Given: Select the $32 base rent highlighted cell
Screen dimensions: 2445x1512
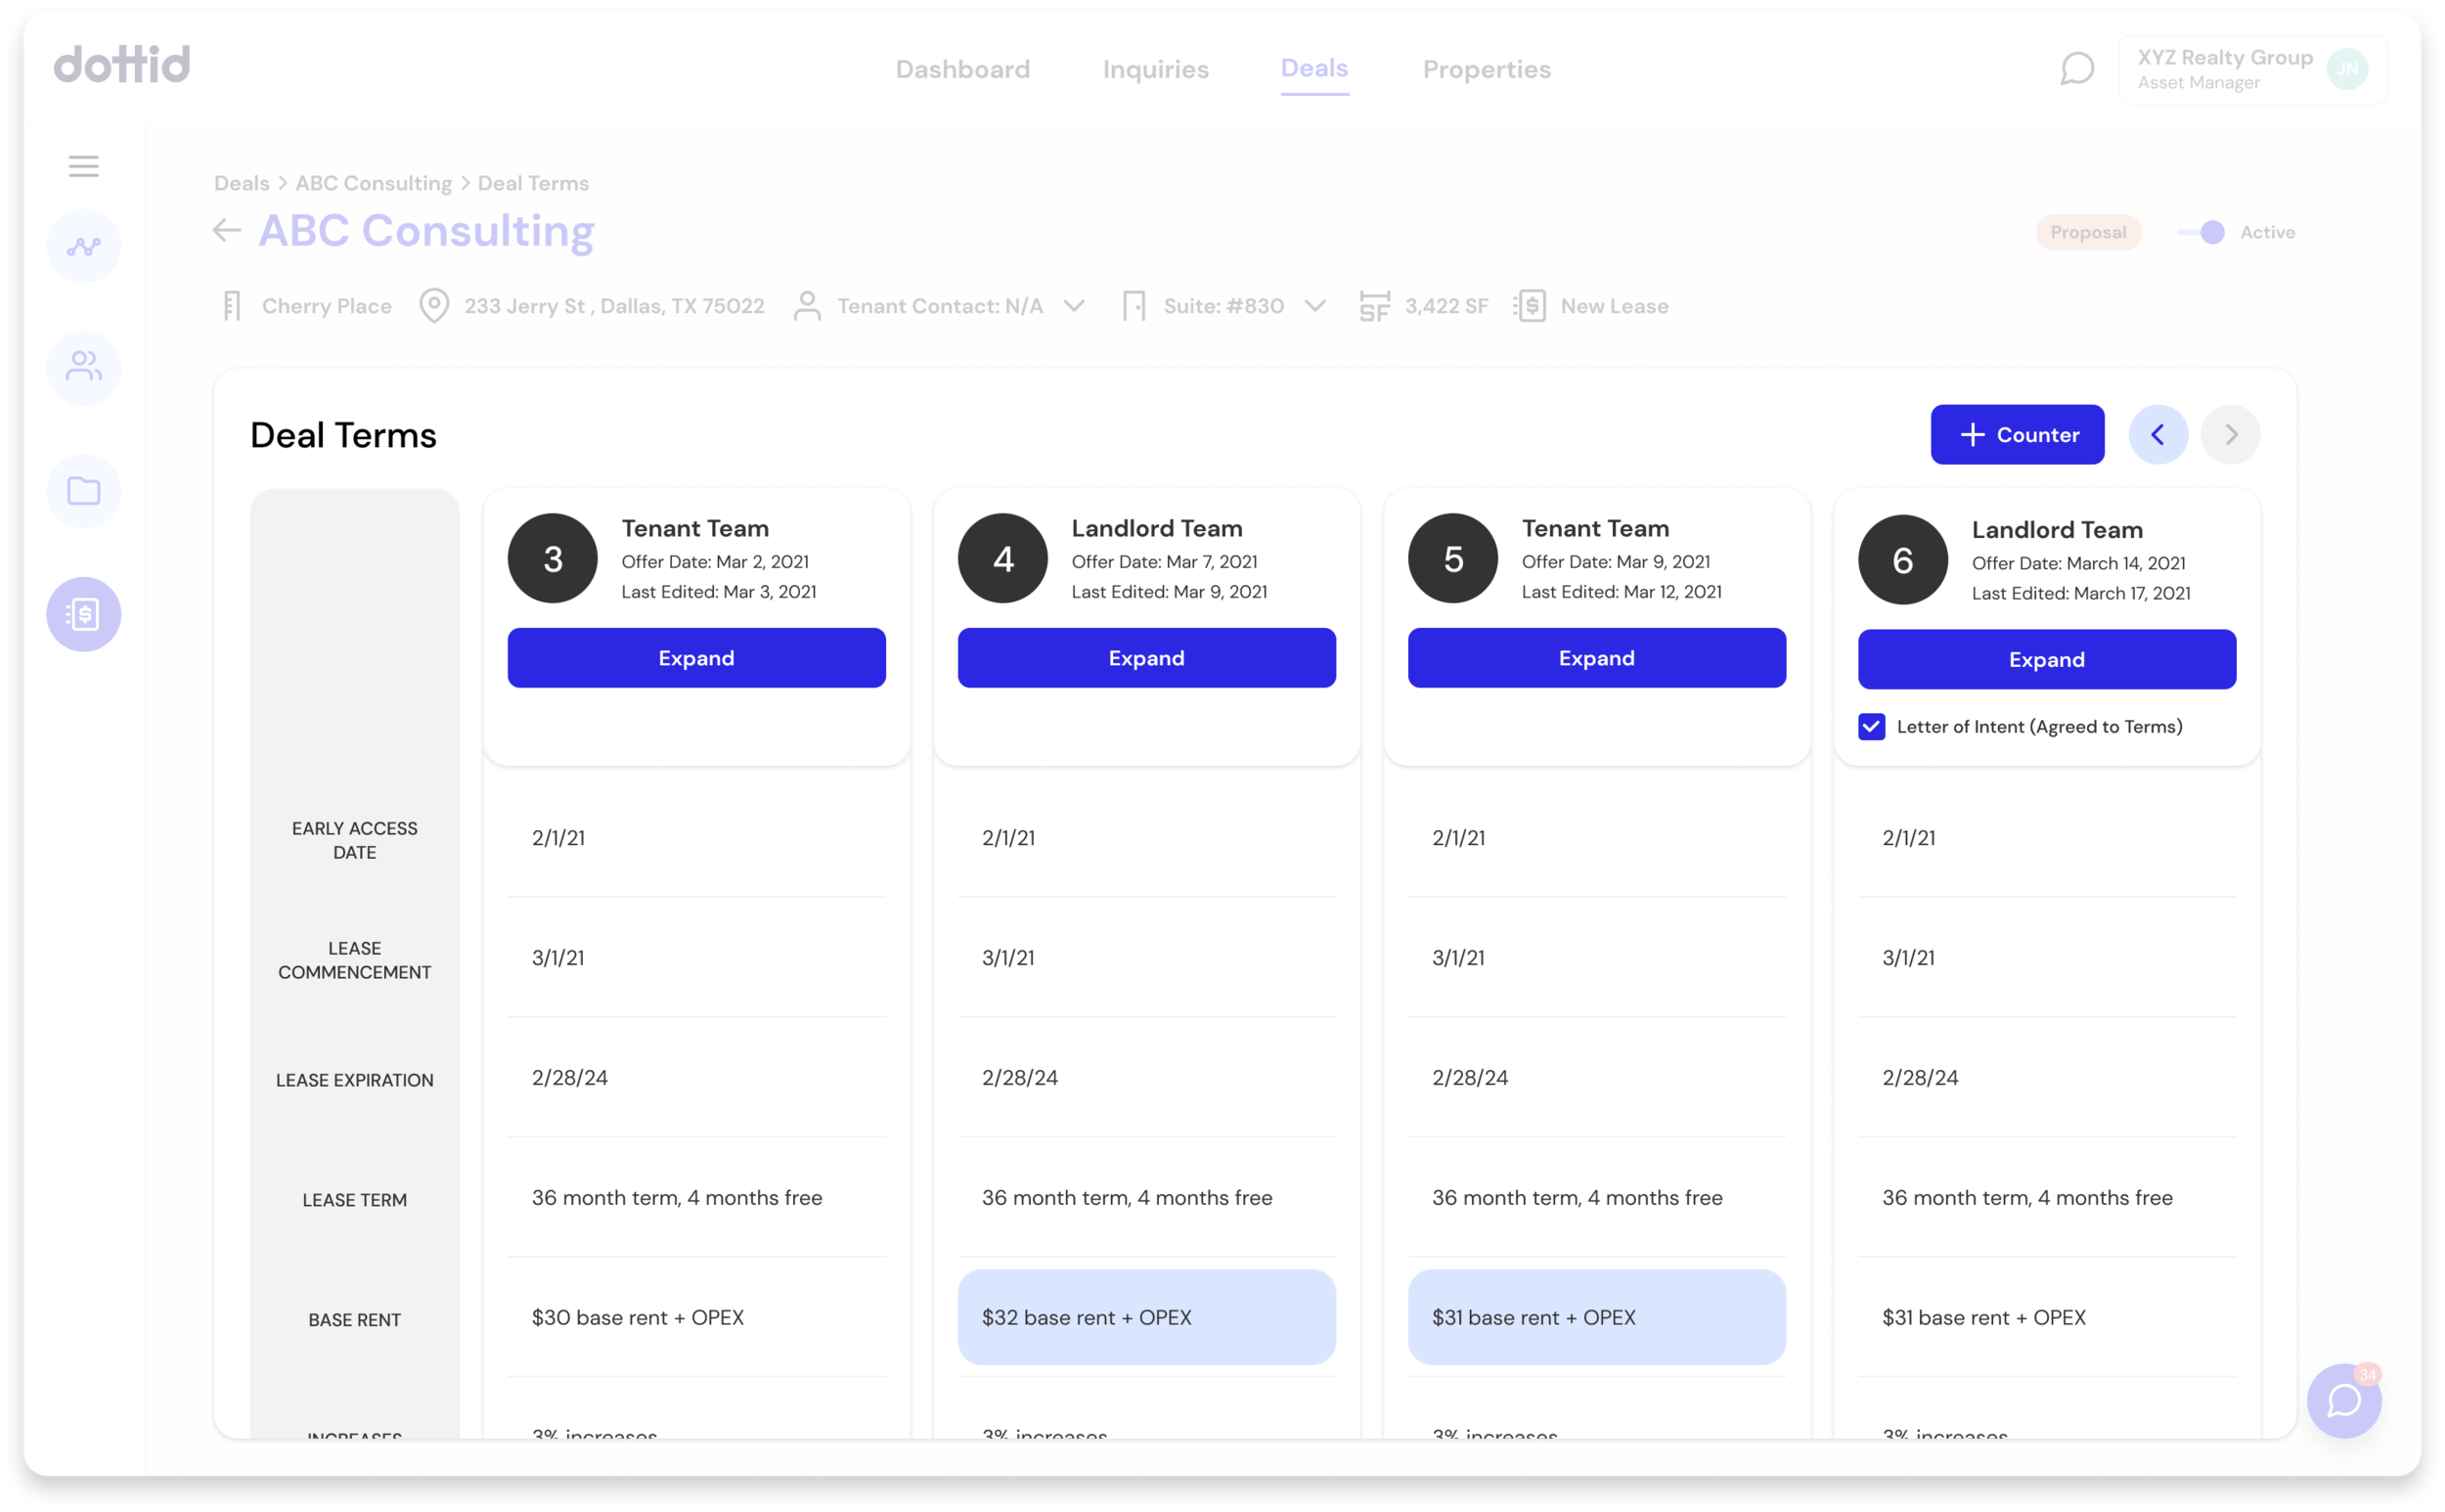Looking at the screenshot, I should (1146, 1317).
